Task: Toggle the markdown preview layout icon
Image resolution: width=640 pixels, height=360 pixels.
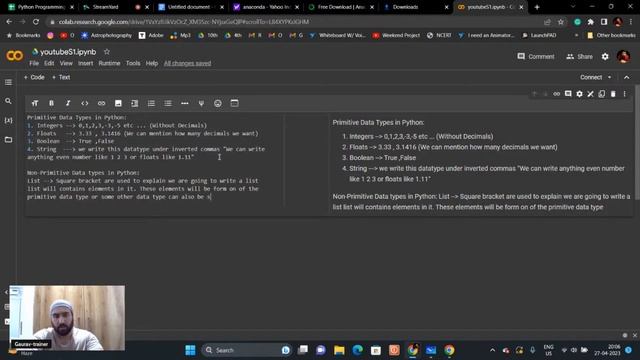Action: point(234,103)
